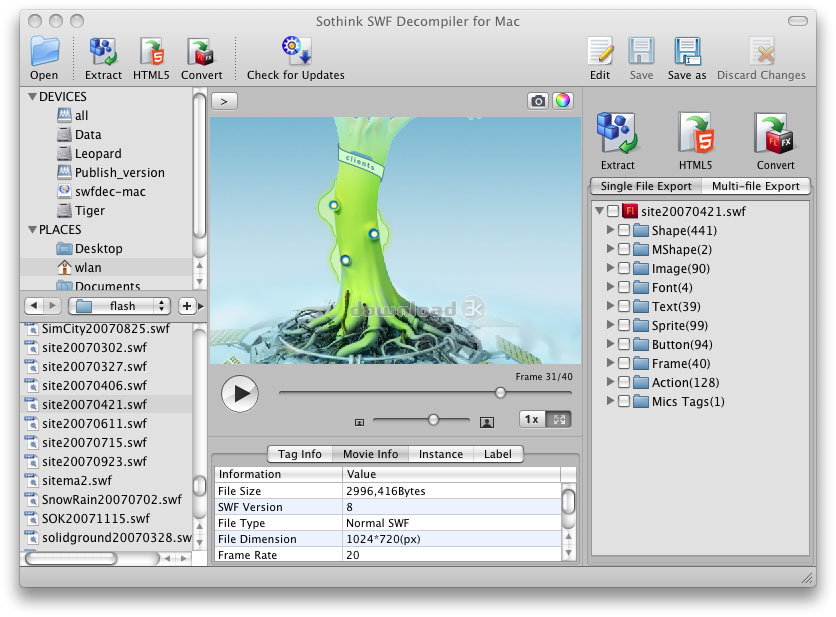This screenshot has width=836, height=617.
Task: Click the fit-to-window icon next to 1x
Action: click(559, 419)
